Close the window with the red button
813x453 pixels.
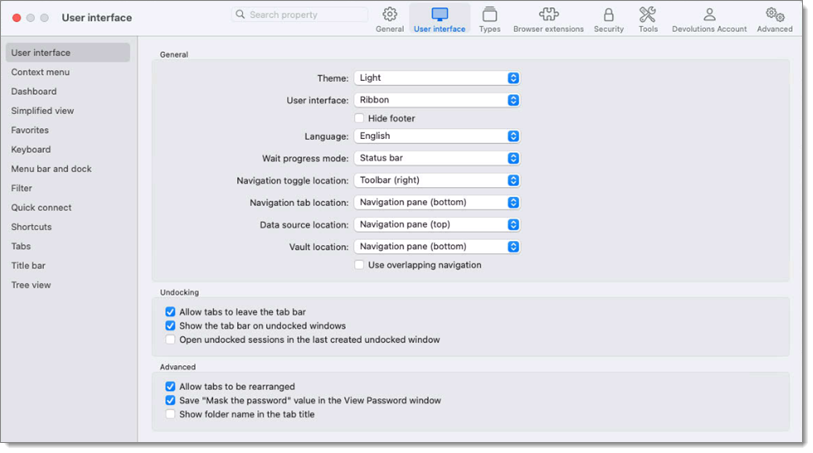click(x=17, y=18)
